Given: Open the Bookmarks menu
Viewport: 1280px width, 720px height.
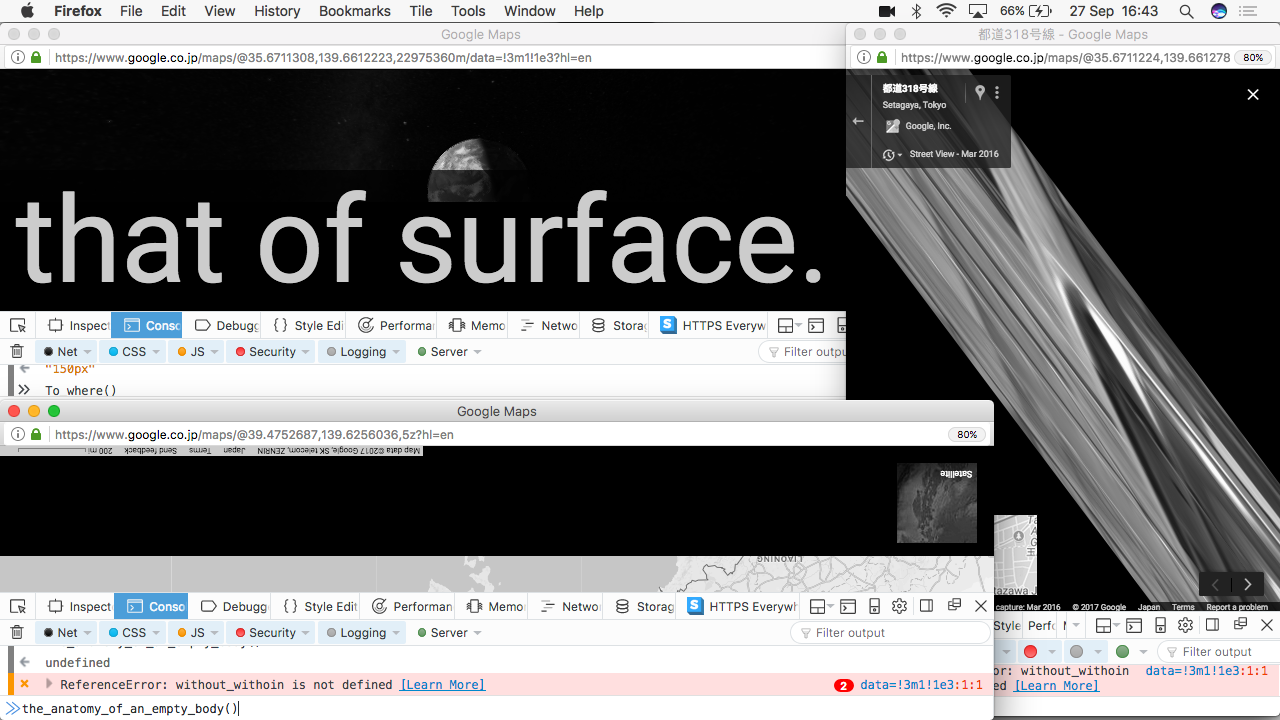Looking at the screenshot, I should (354, 11).
